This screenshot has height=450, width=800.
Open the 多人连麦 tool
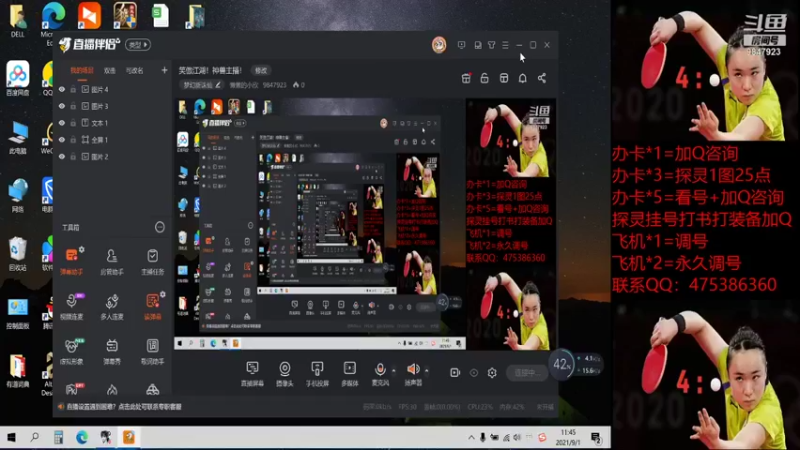112,306
